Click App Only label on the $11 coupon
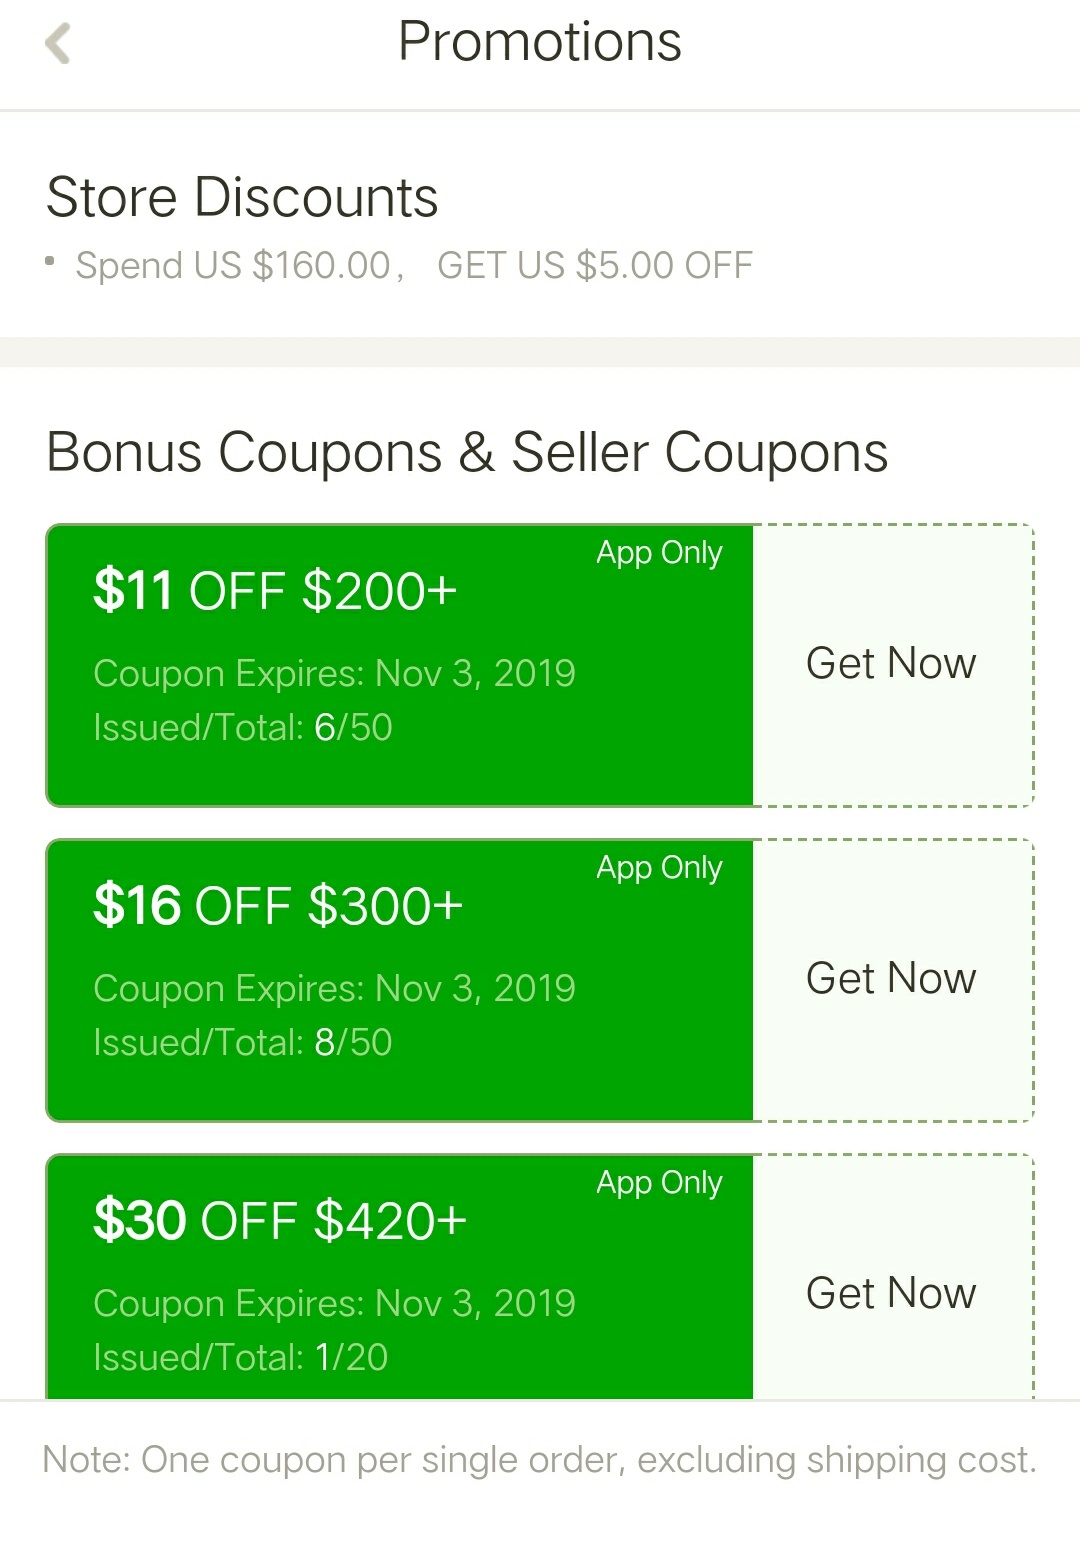Screen dimensions: 1080x1550 point(659,553)
